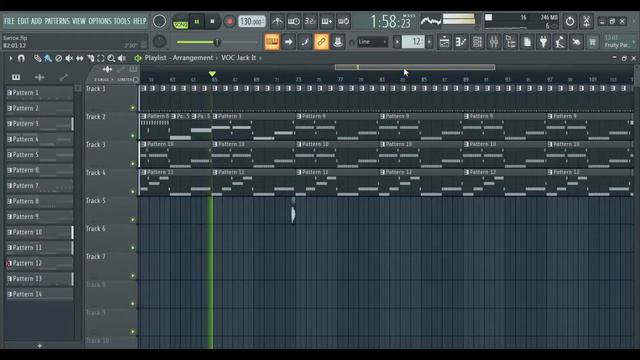Click the red Record button

point(229,22)
